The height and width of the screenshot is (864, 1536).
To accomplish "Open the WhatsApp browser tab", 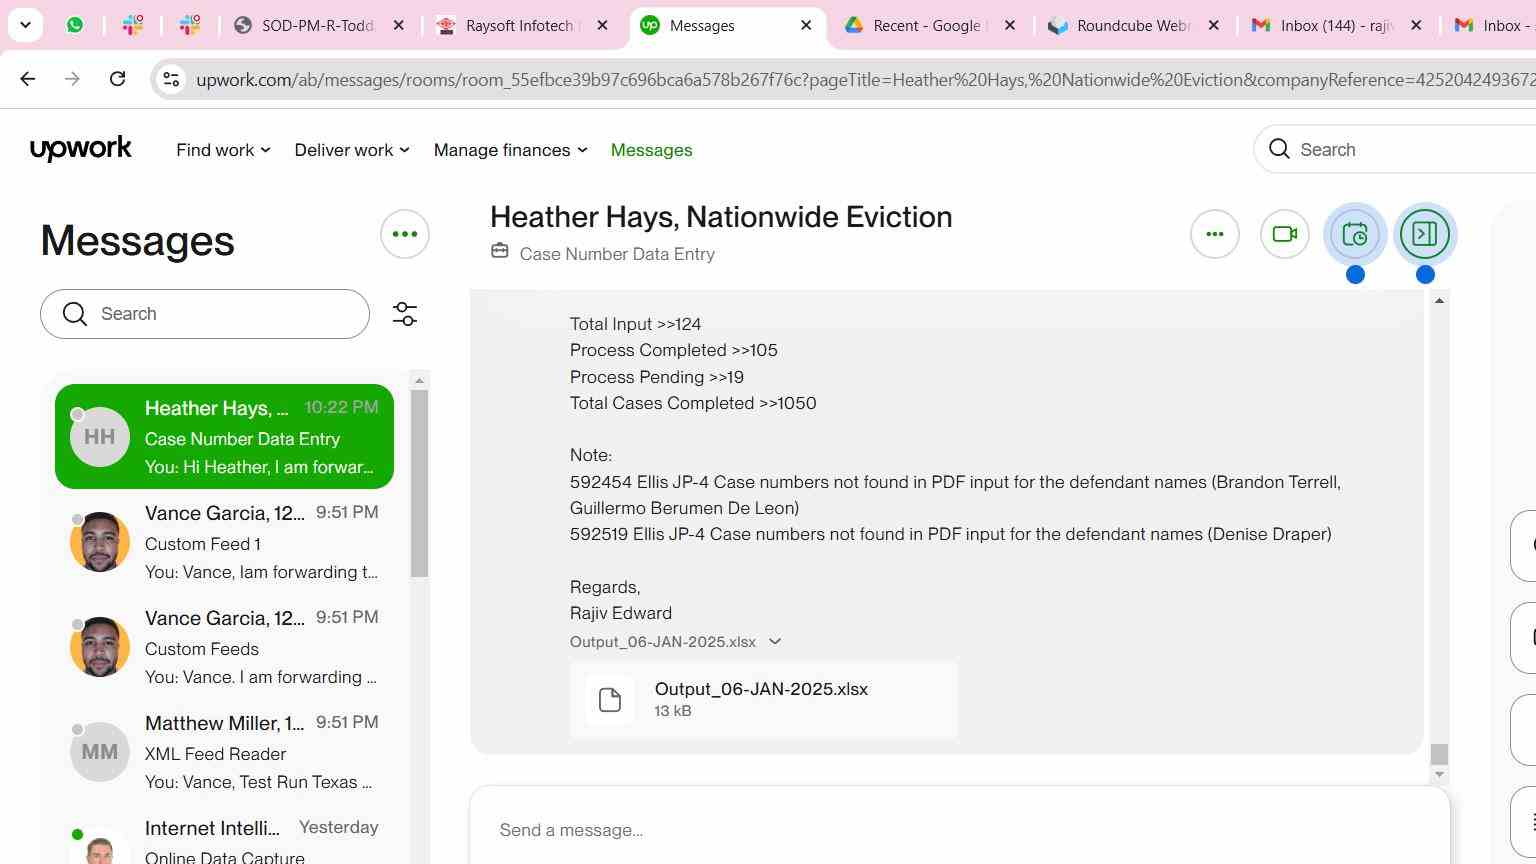I will [75, 25].
